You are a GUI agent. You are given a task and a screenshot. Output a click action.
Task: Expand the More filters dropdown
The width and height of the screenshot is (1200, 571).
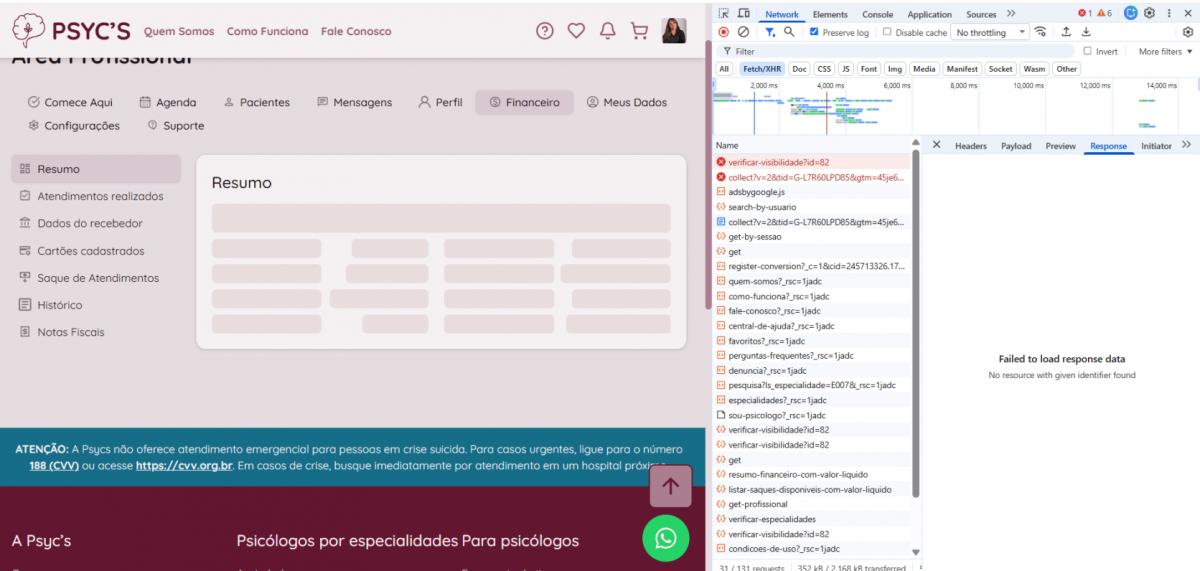(1166, 51)
